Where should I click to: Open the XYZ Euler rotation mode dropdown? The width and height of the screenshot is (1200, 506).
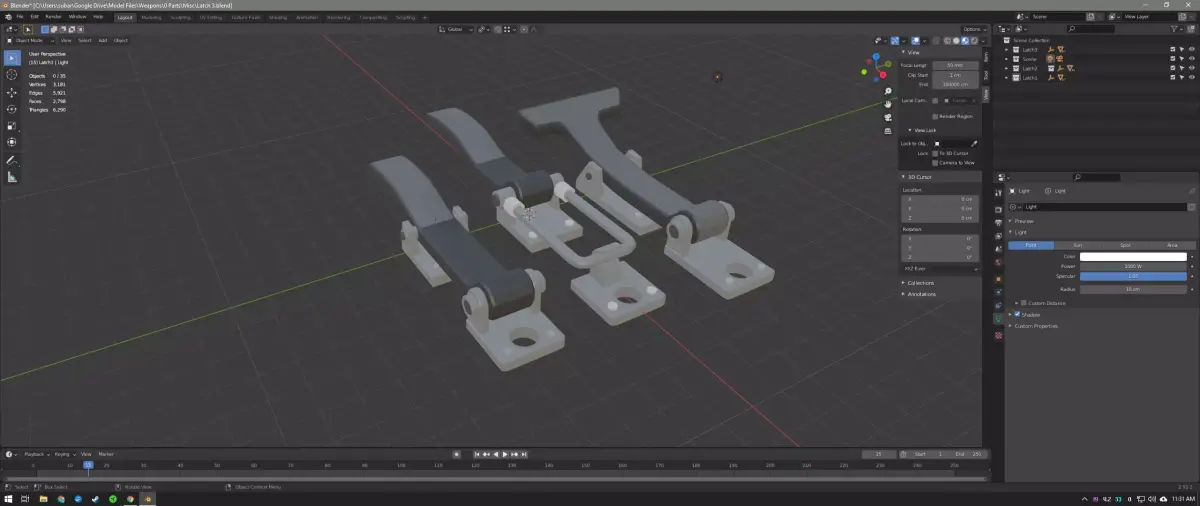(x=941, y=269)
